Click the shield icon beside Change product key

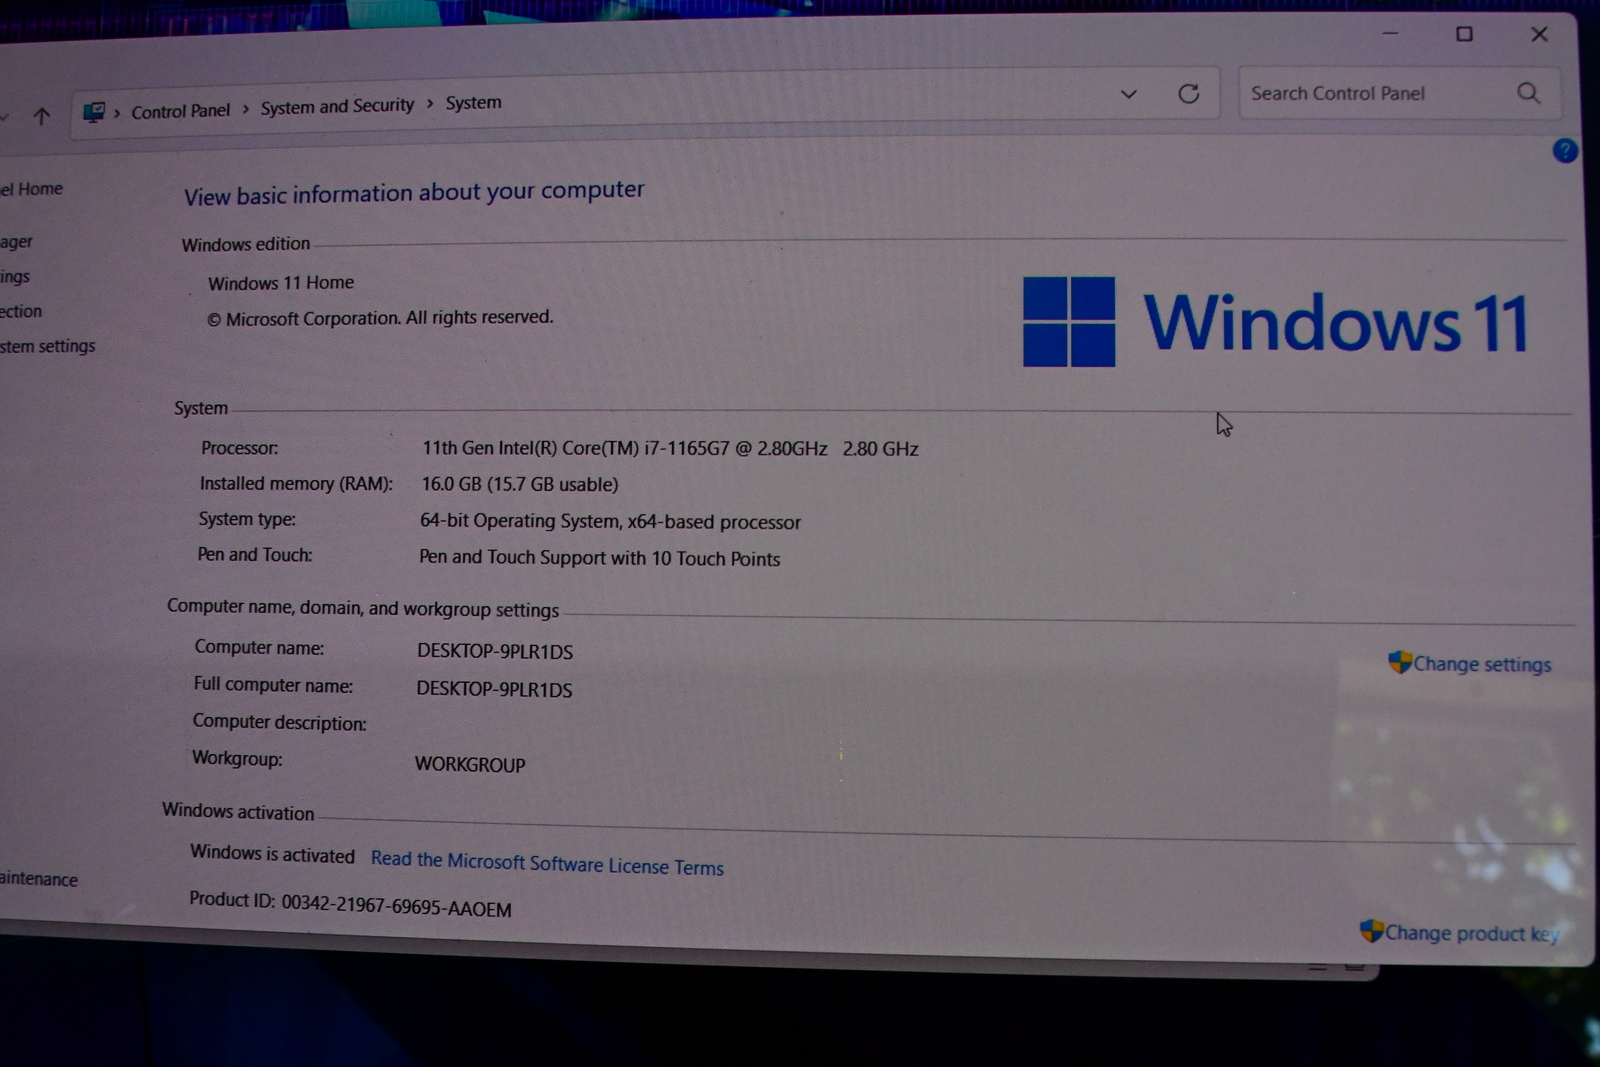(x=1371, y=930)
